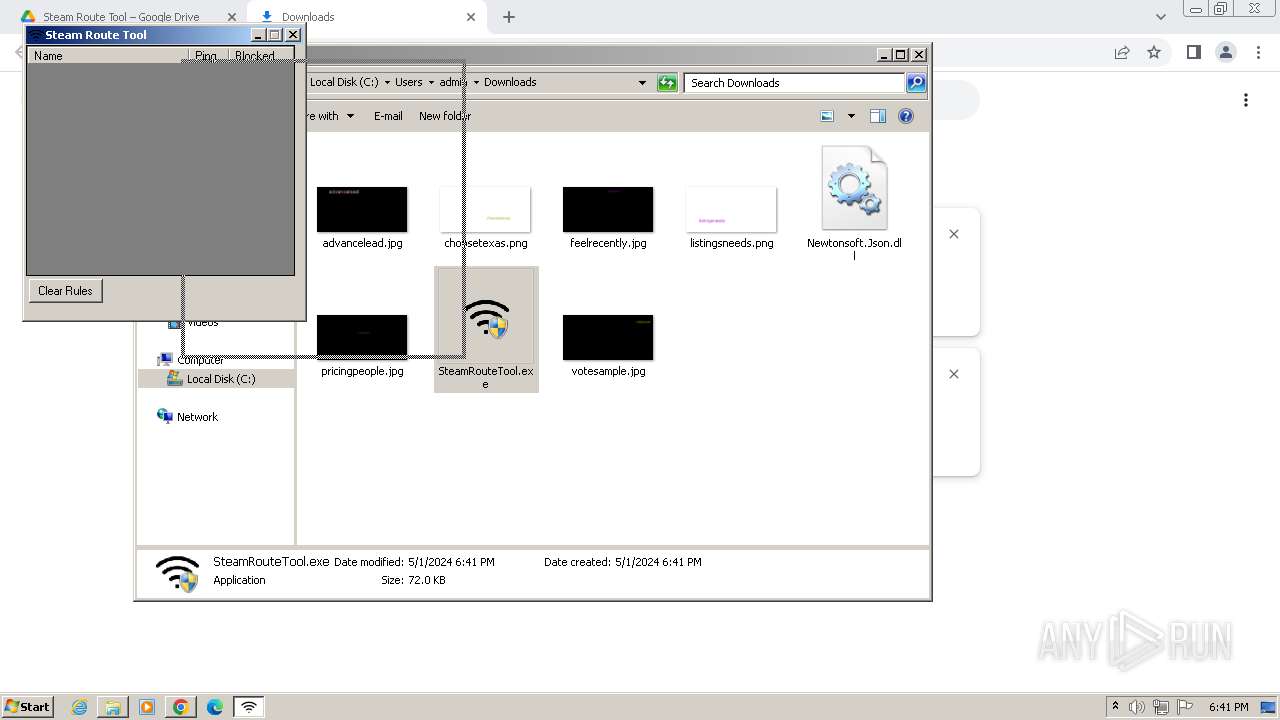Screen dimensions: 1280x720
Task: Click the green refresh icon in address bar
Action: point(667,83)
